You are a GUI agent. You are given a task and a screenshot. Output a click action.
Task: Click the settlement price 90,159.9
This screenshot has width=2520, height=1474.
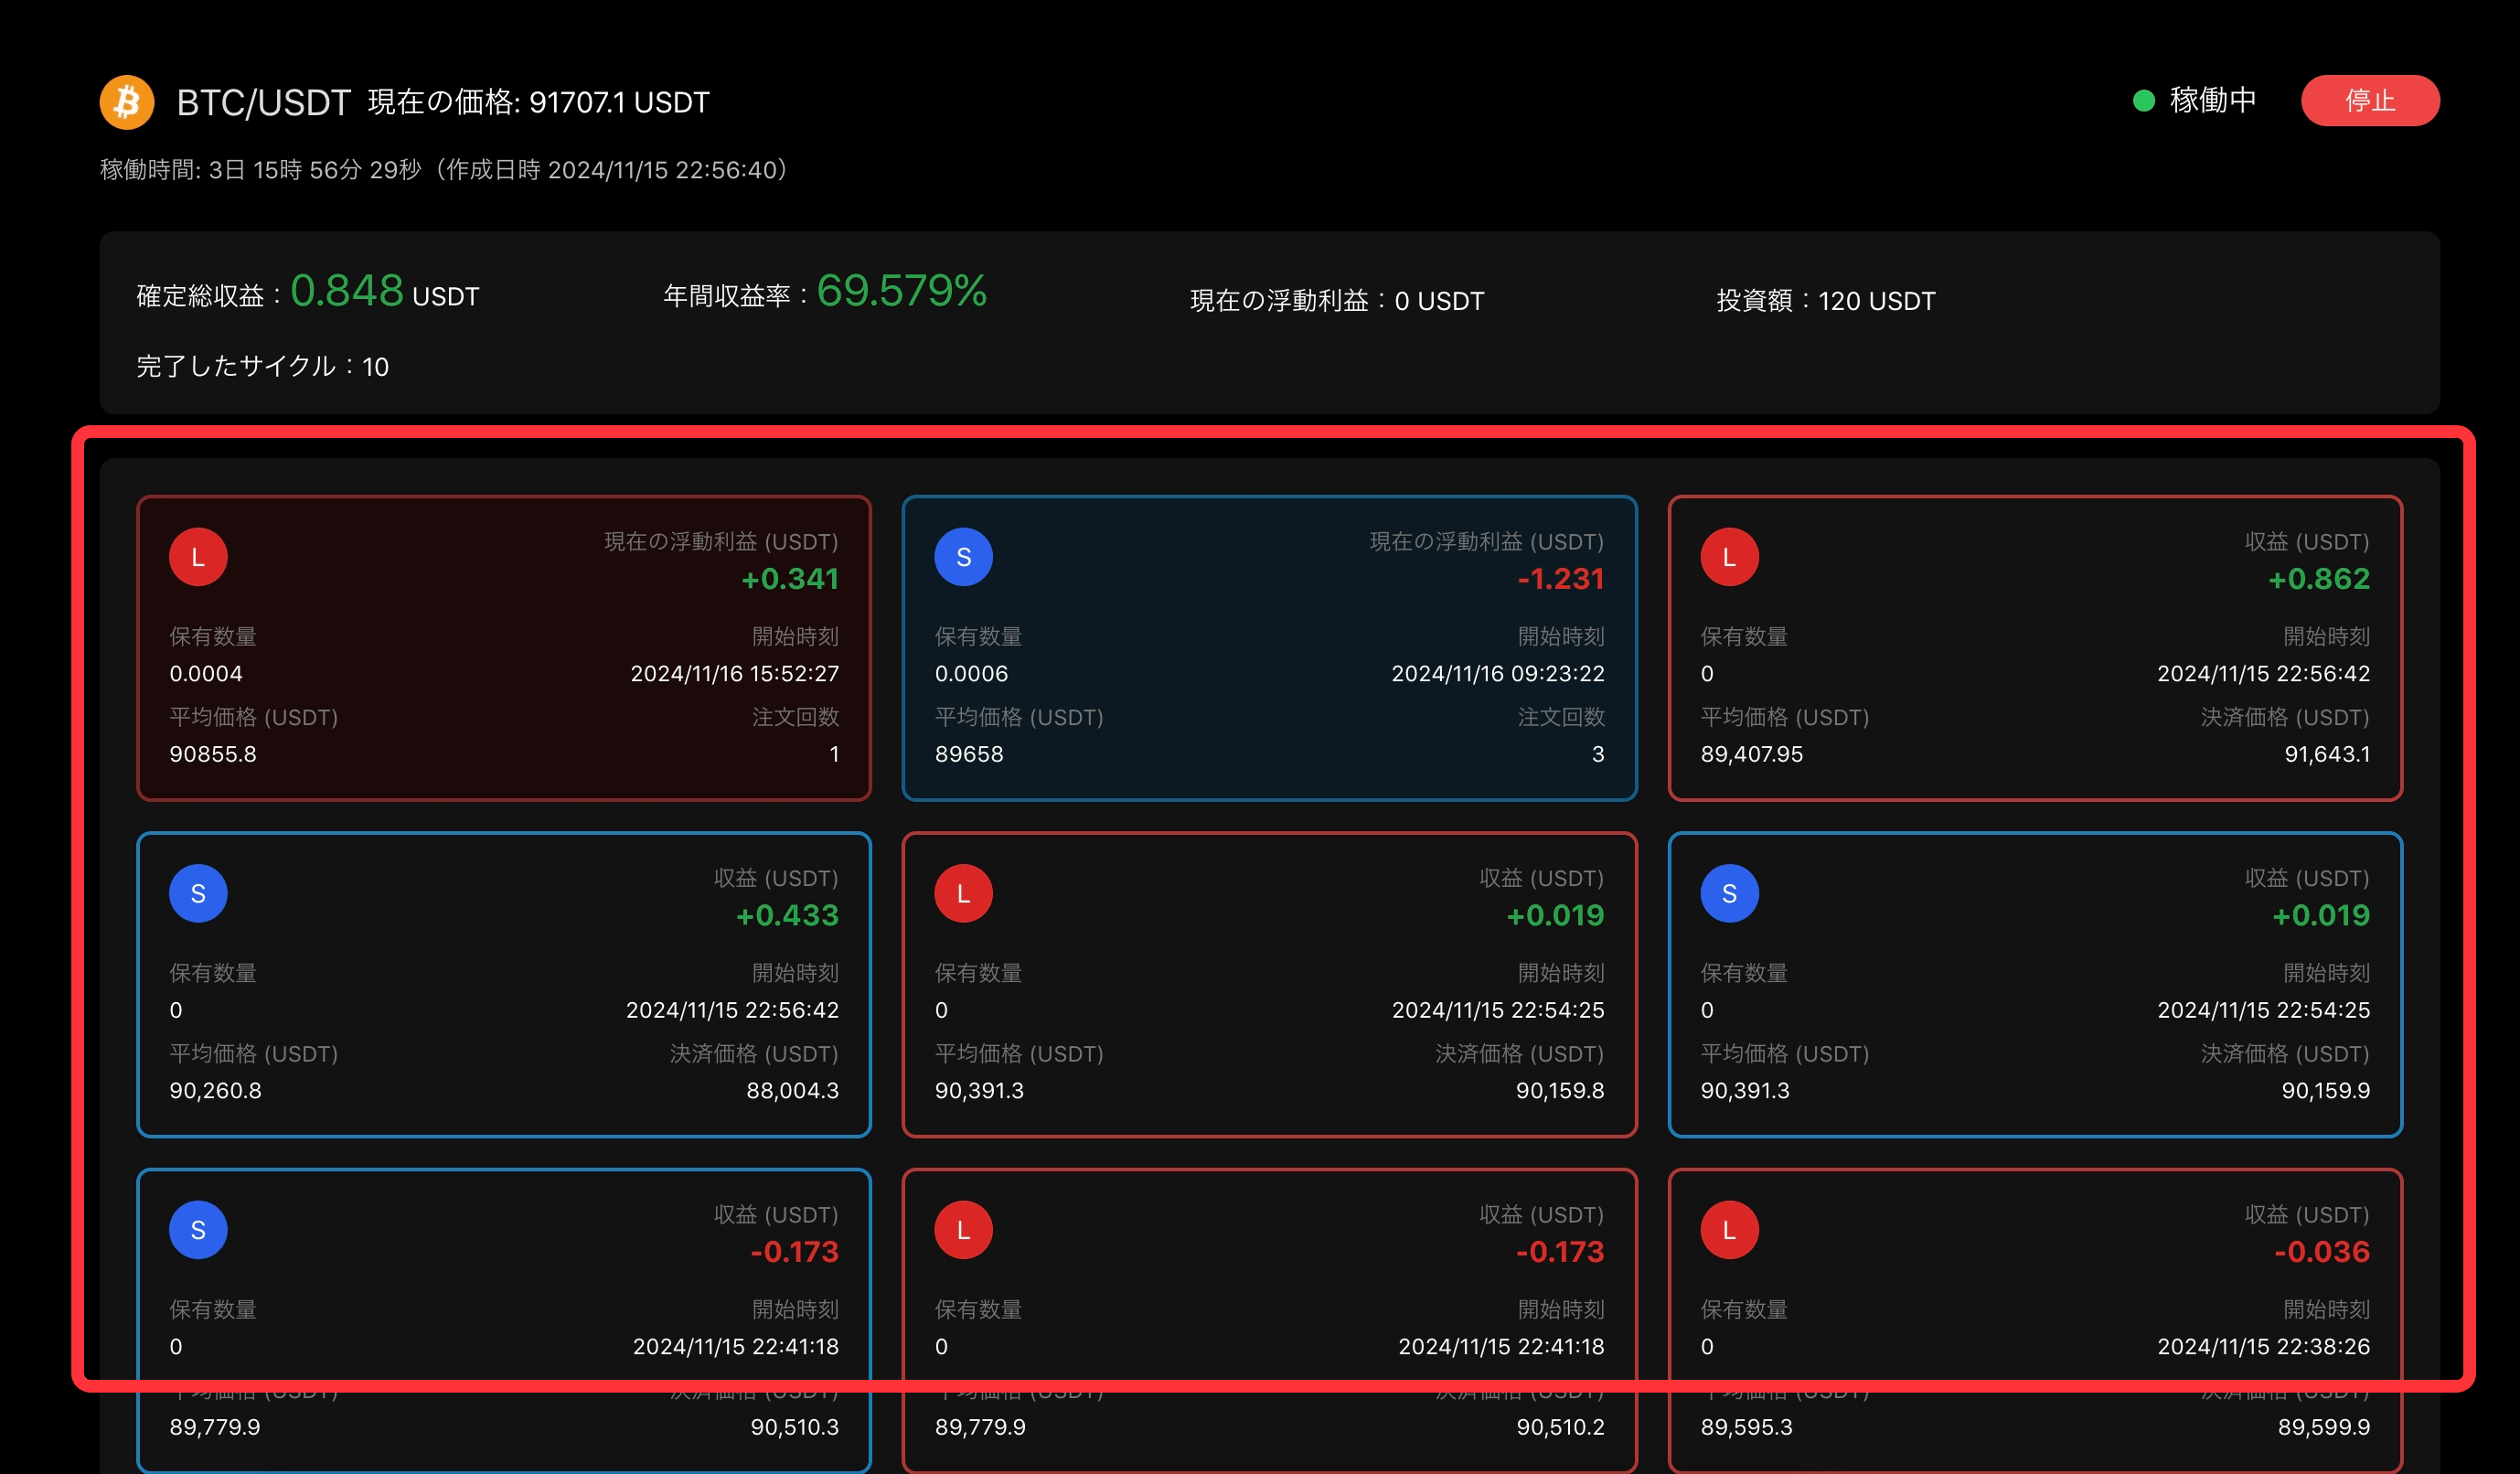click(x=2326, y=1090)
